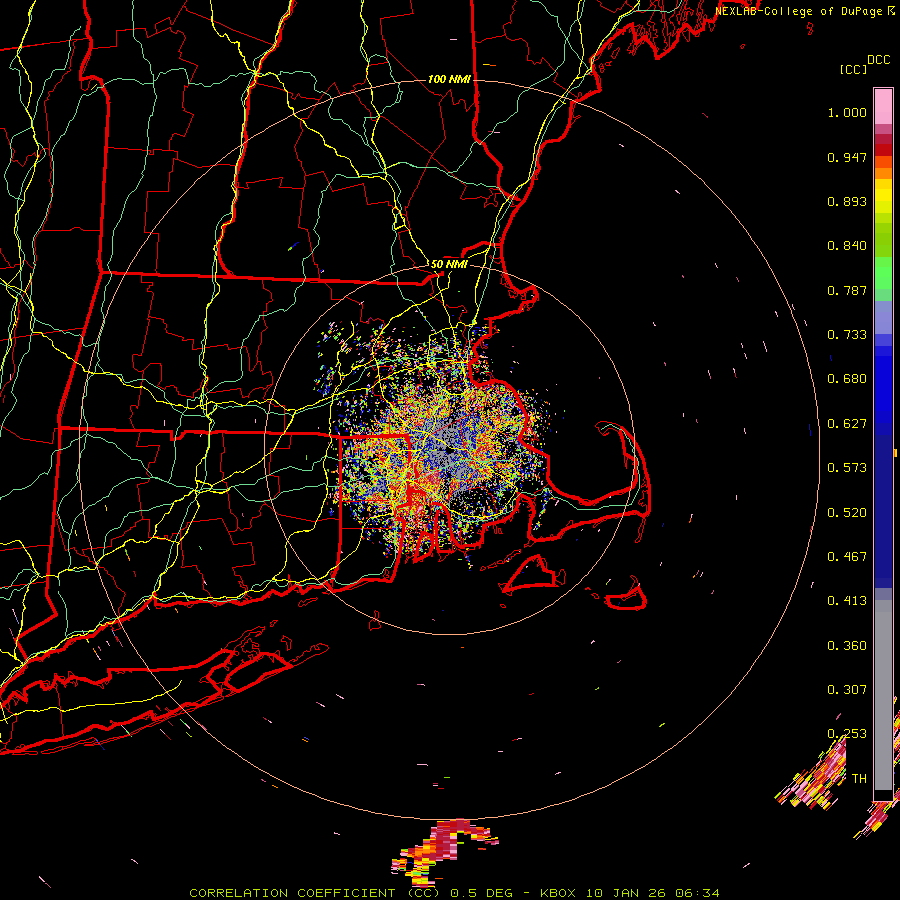Select the 0.360 scale value
The width and height of the screenshot is (900, 900).
click(847, 646)
